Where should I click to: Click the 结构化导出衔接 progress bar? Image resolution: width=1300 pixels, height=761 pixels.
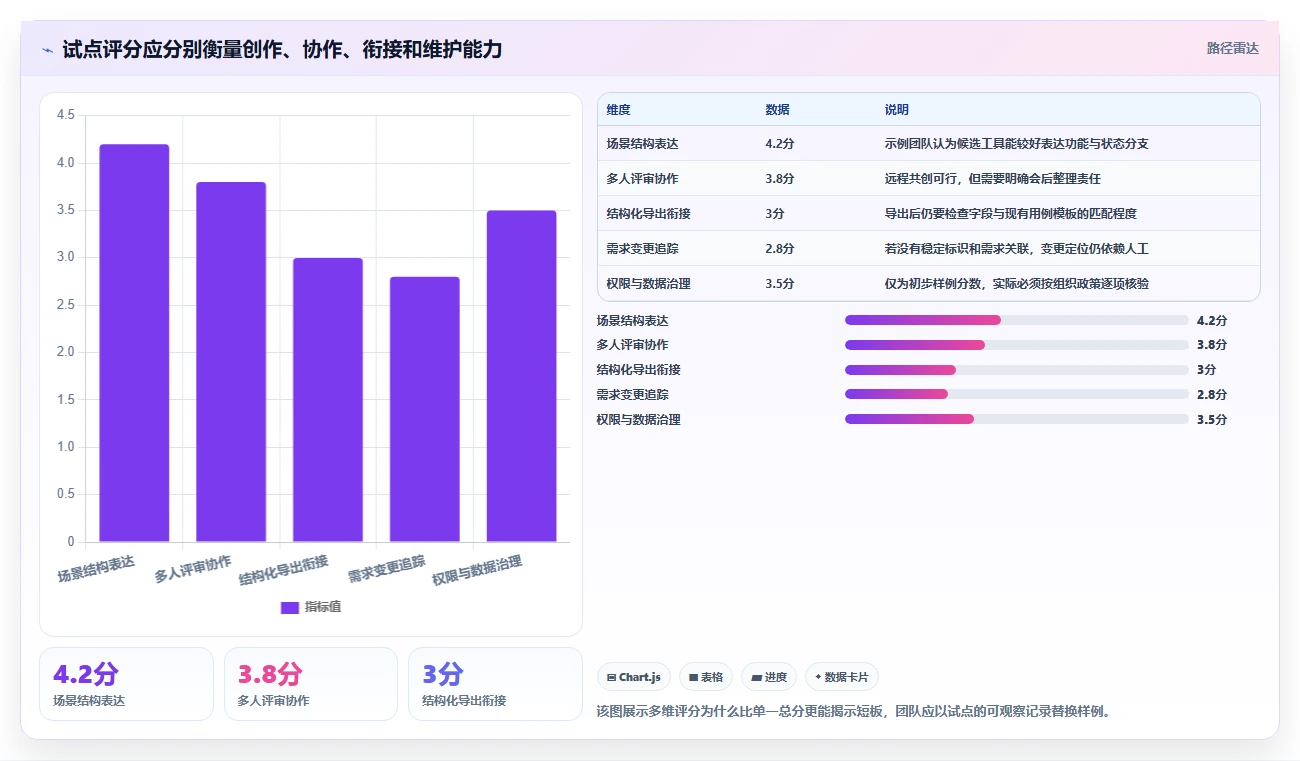[1017, 370]
